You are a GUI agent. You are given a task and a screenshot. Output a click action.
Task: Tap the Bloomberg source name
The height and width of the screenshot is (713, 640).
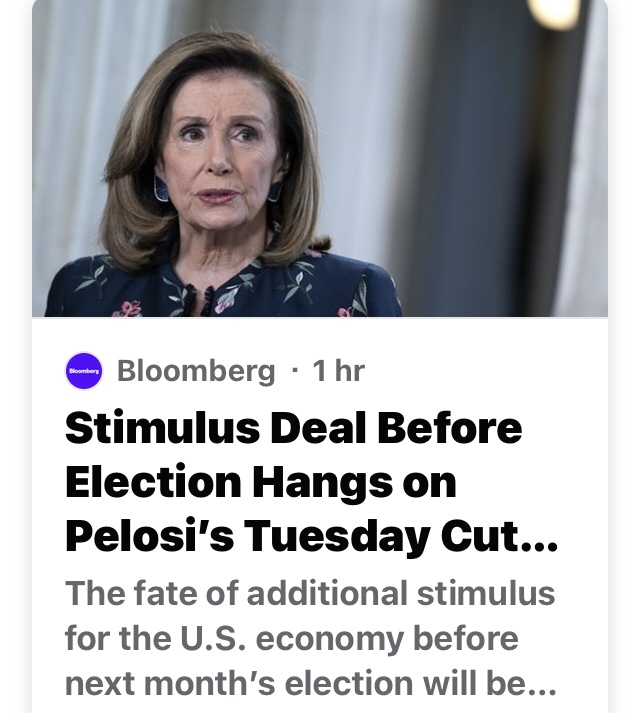[195, 371]
